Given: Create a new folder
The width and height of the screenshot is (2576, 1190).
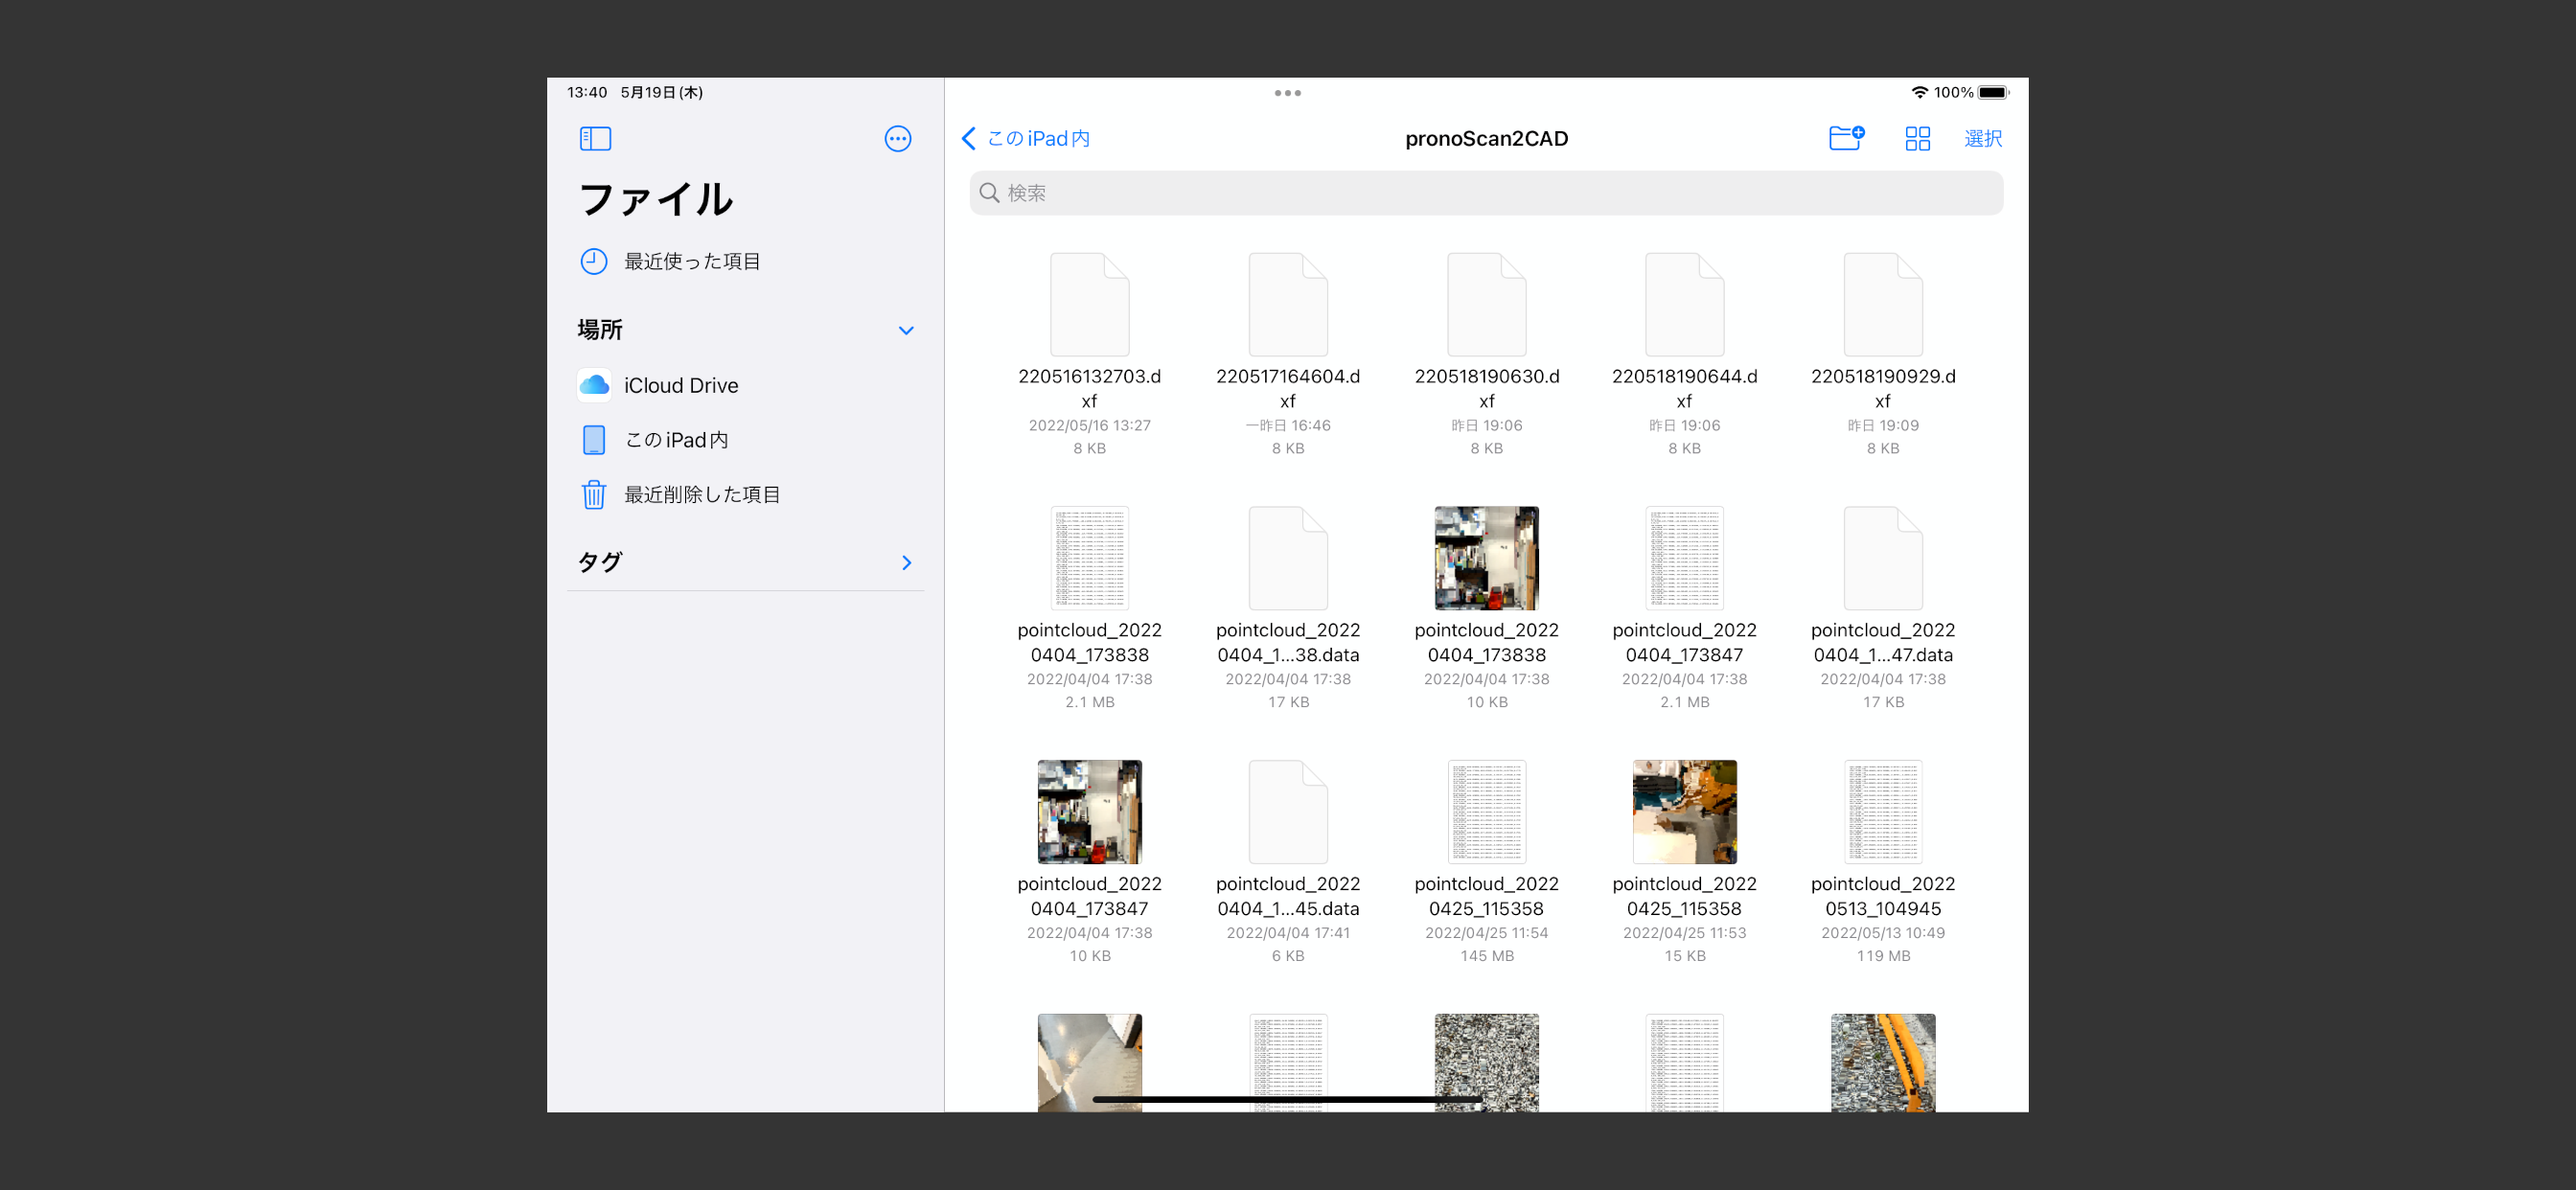Looking at the screenshot, I should point(1846,138).
